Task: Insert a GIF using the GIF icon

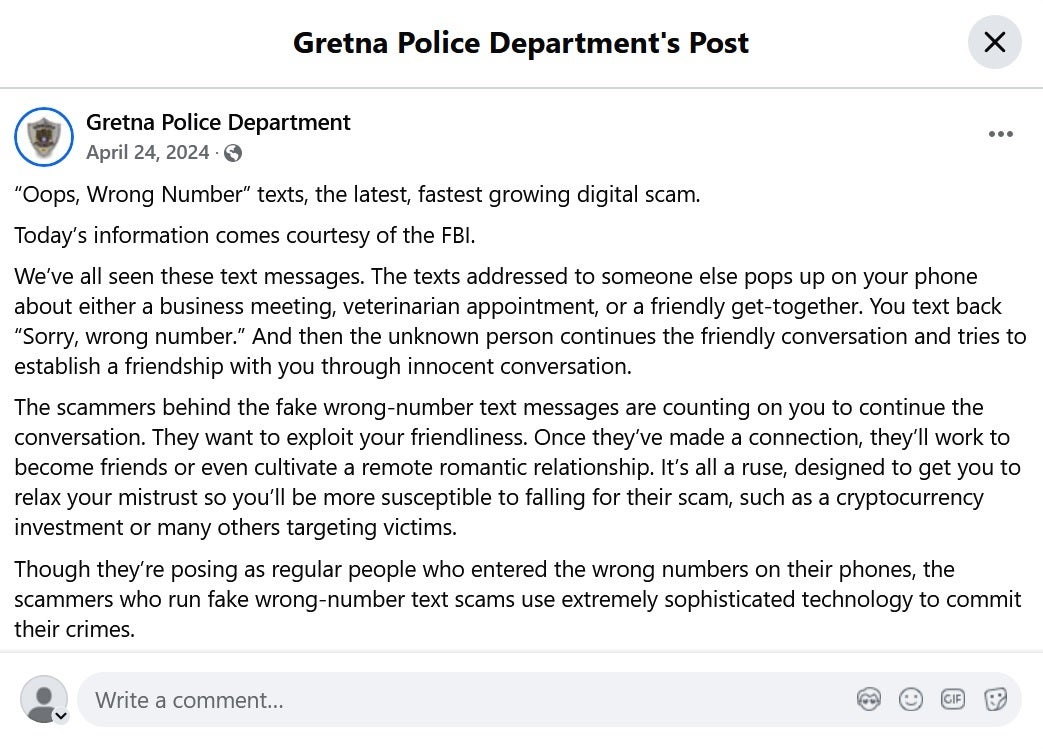Action: (x=953, y=700)
